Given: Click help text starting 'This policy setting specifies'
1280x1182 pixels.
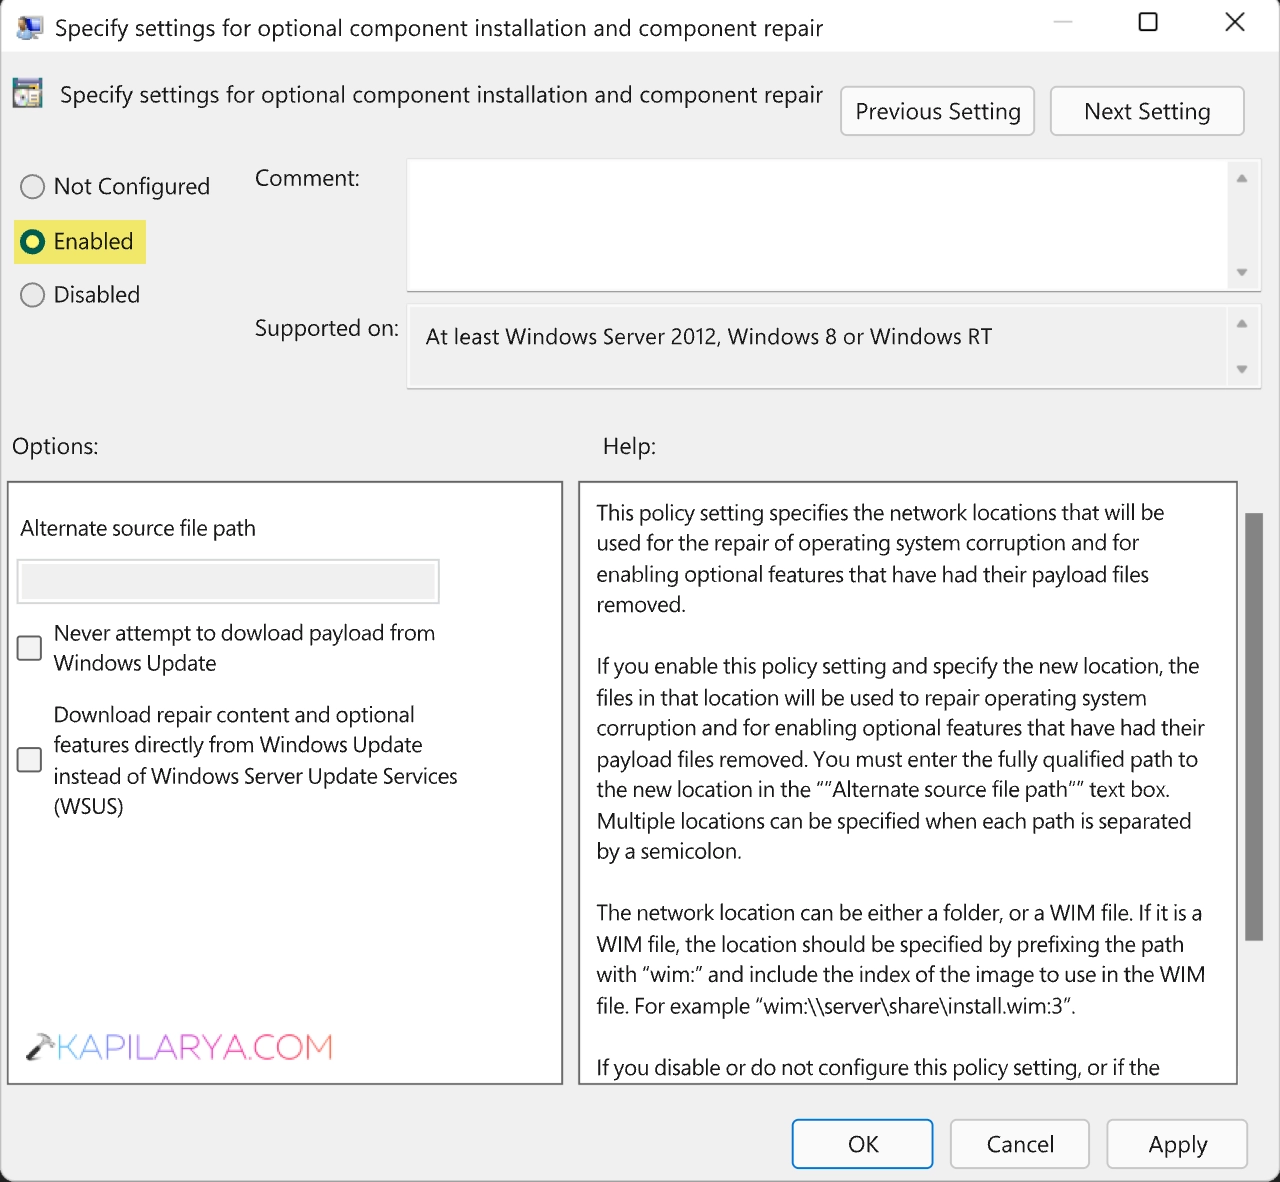Looking at the screenshot, I should (x=880, y=558).
